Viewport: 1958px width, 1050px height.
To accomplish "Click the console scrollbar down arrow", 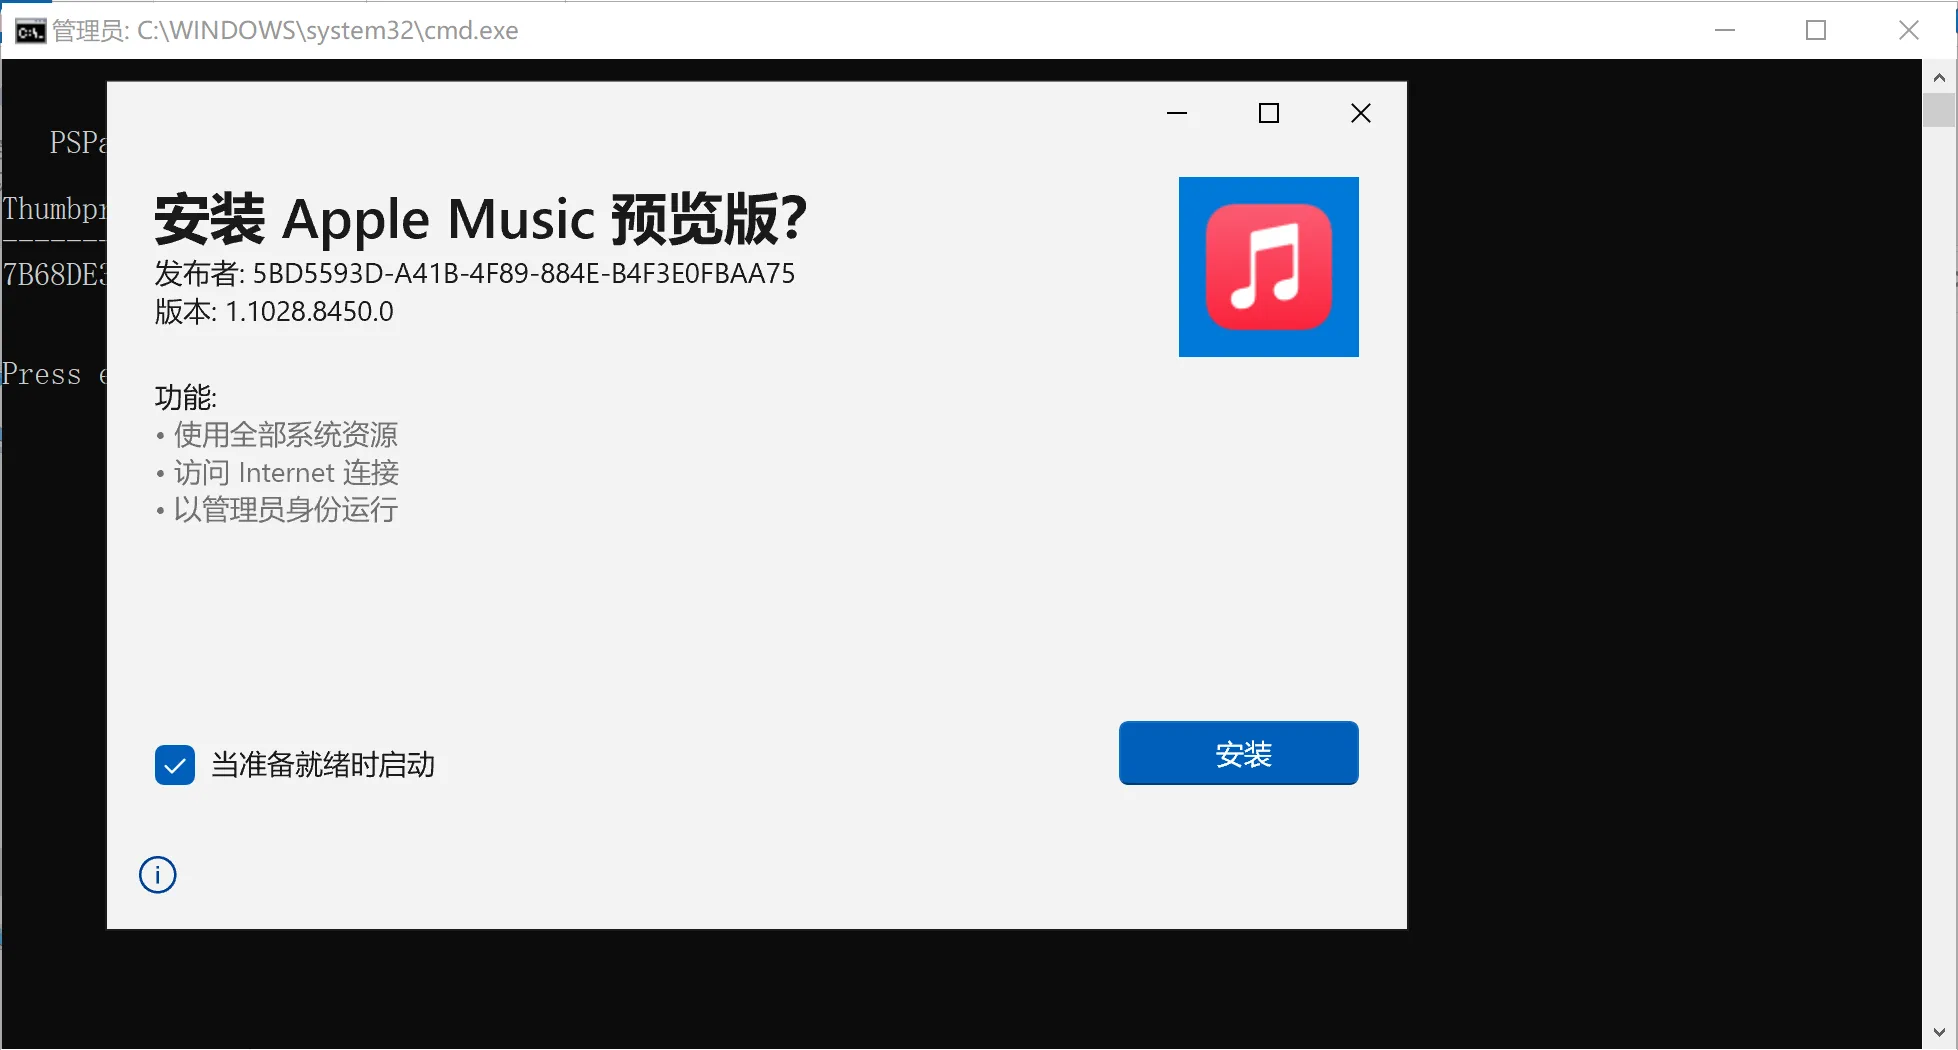I will click(x=1939, y=1032).
